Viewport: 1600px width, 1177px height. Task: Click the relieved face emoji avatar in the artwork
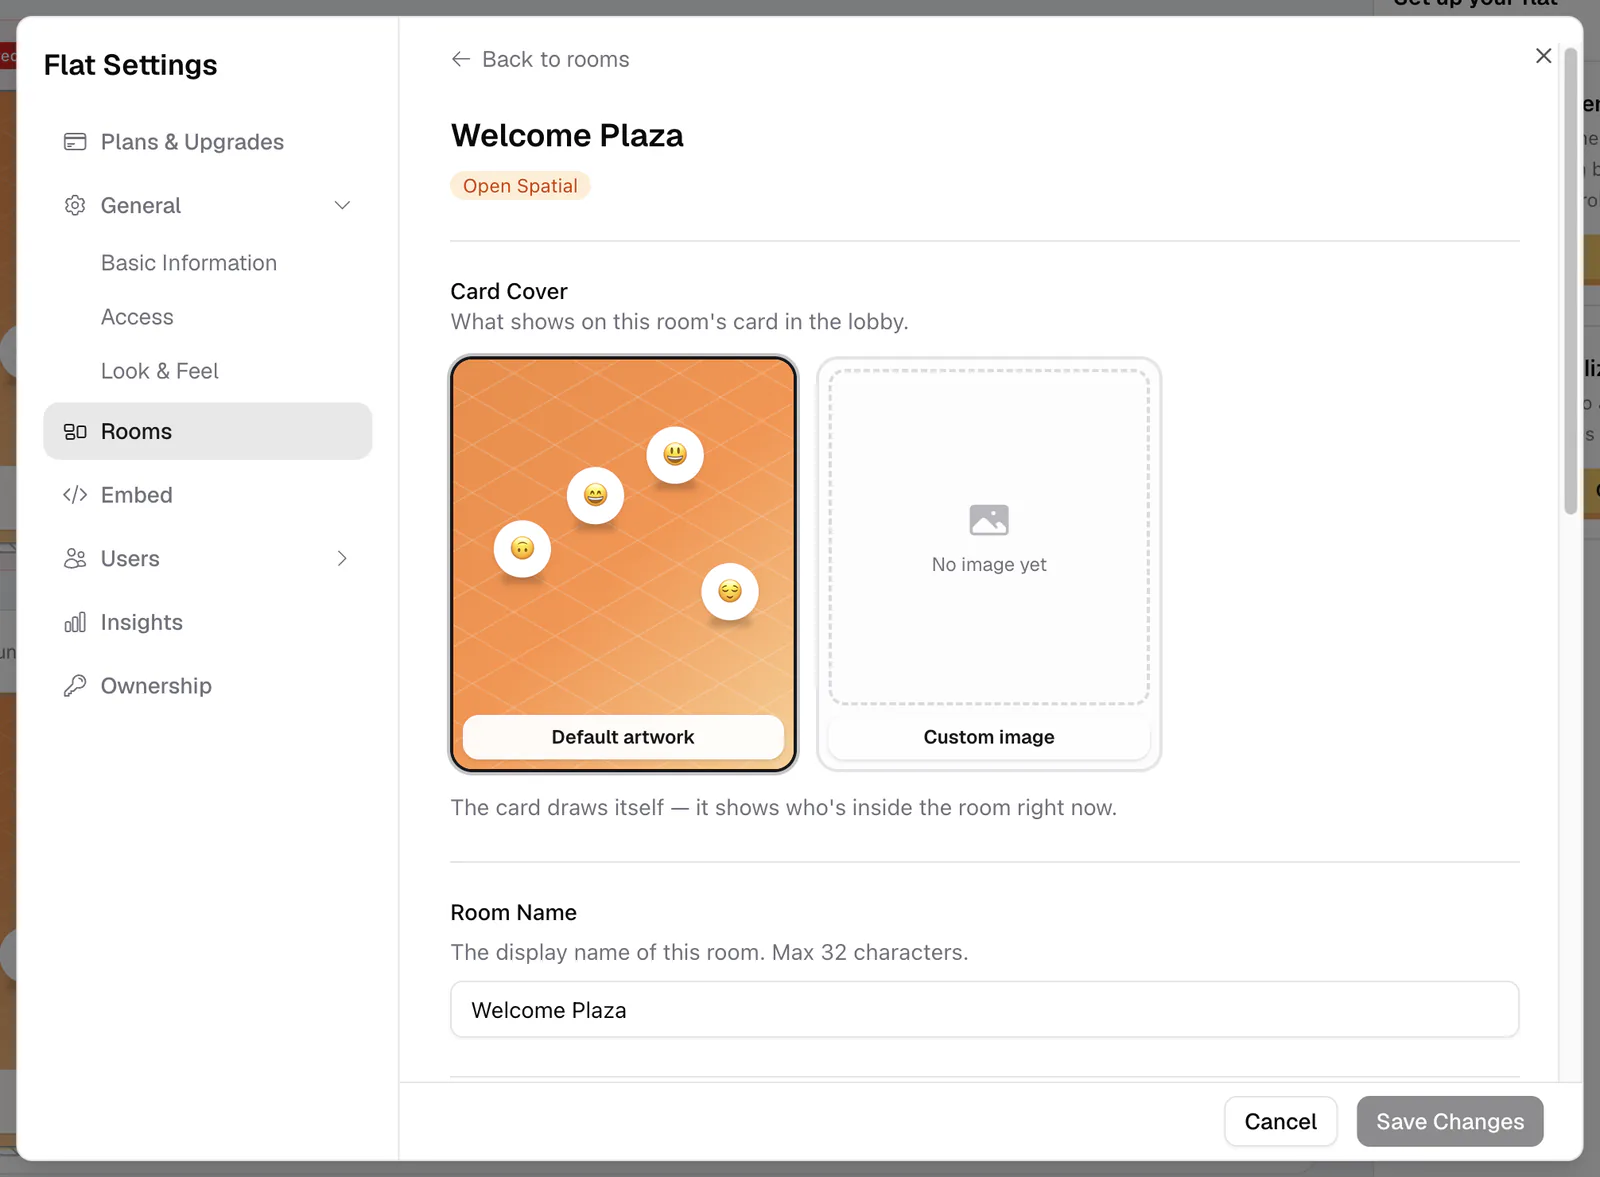coord(730,591)
